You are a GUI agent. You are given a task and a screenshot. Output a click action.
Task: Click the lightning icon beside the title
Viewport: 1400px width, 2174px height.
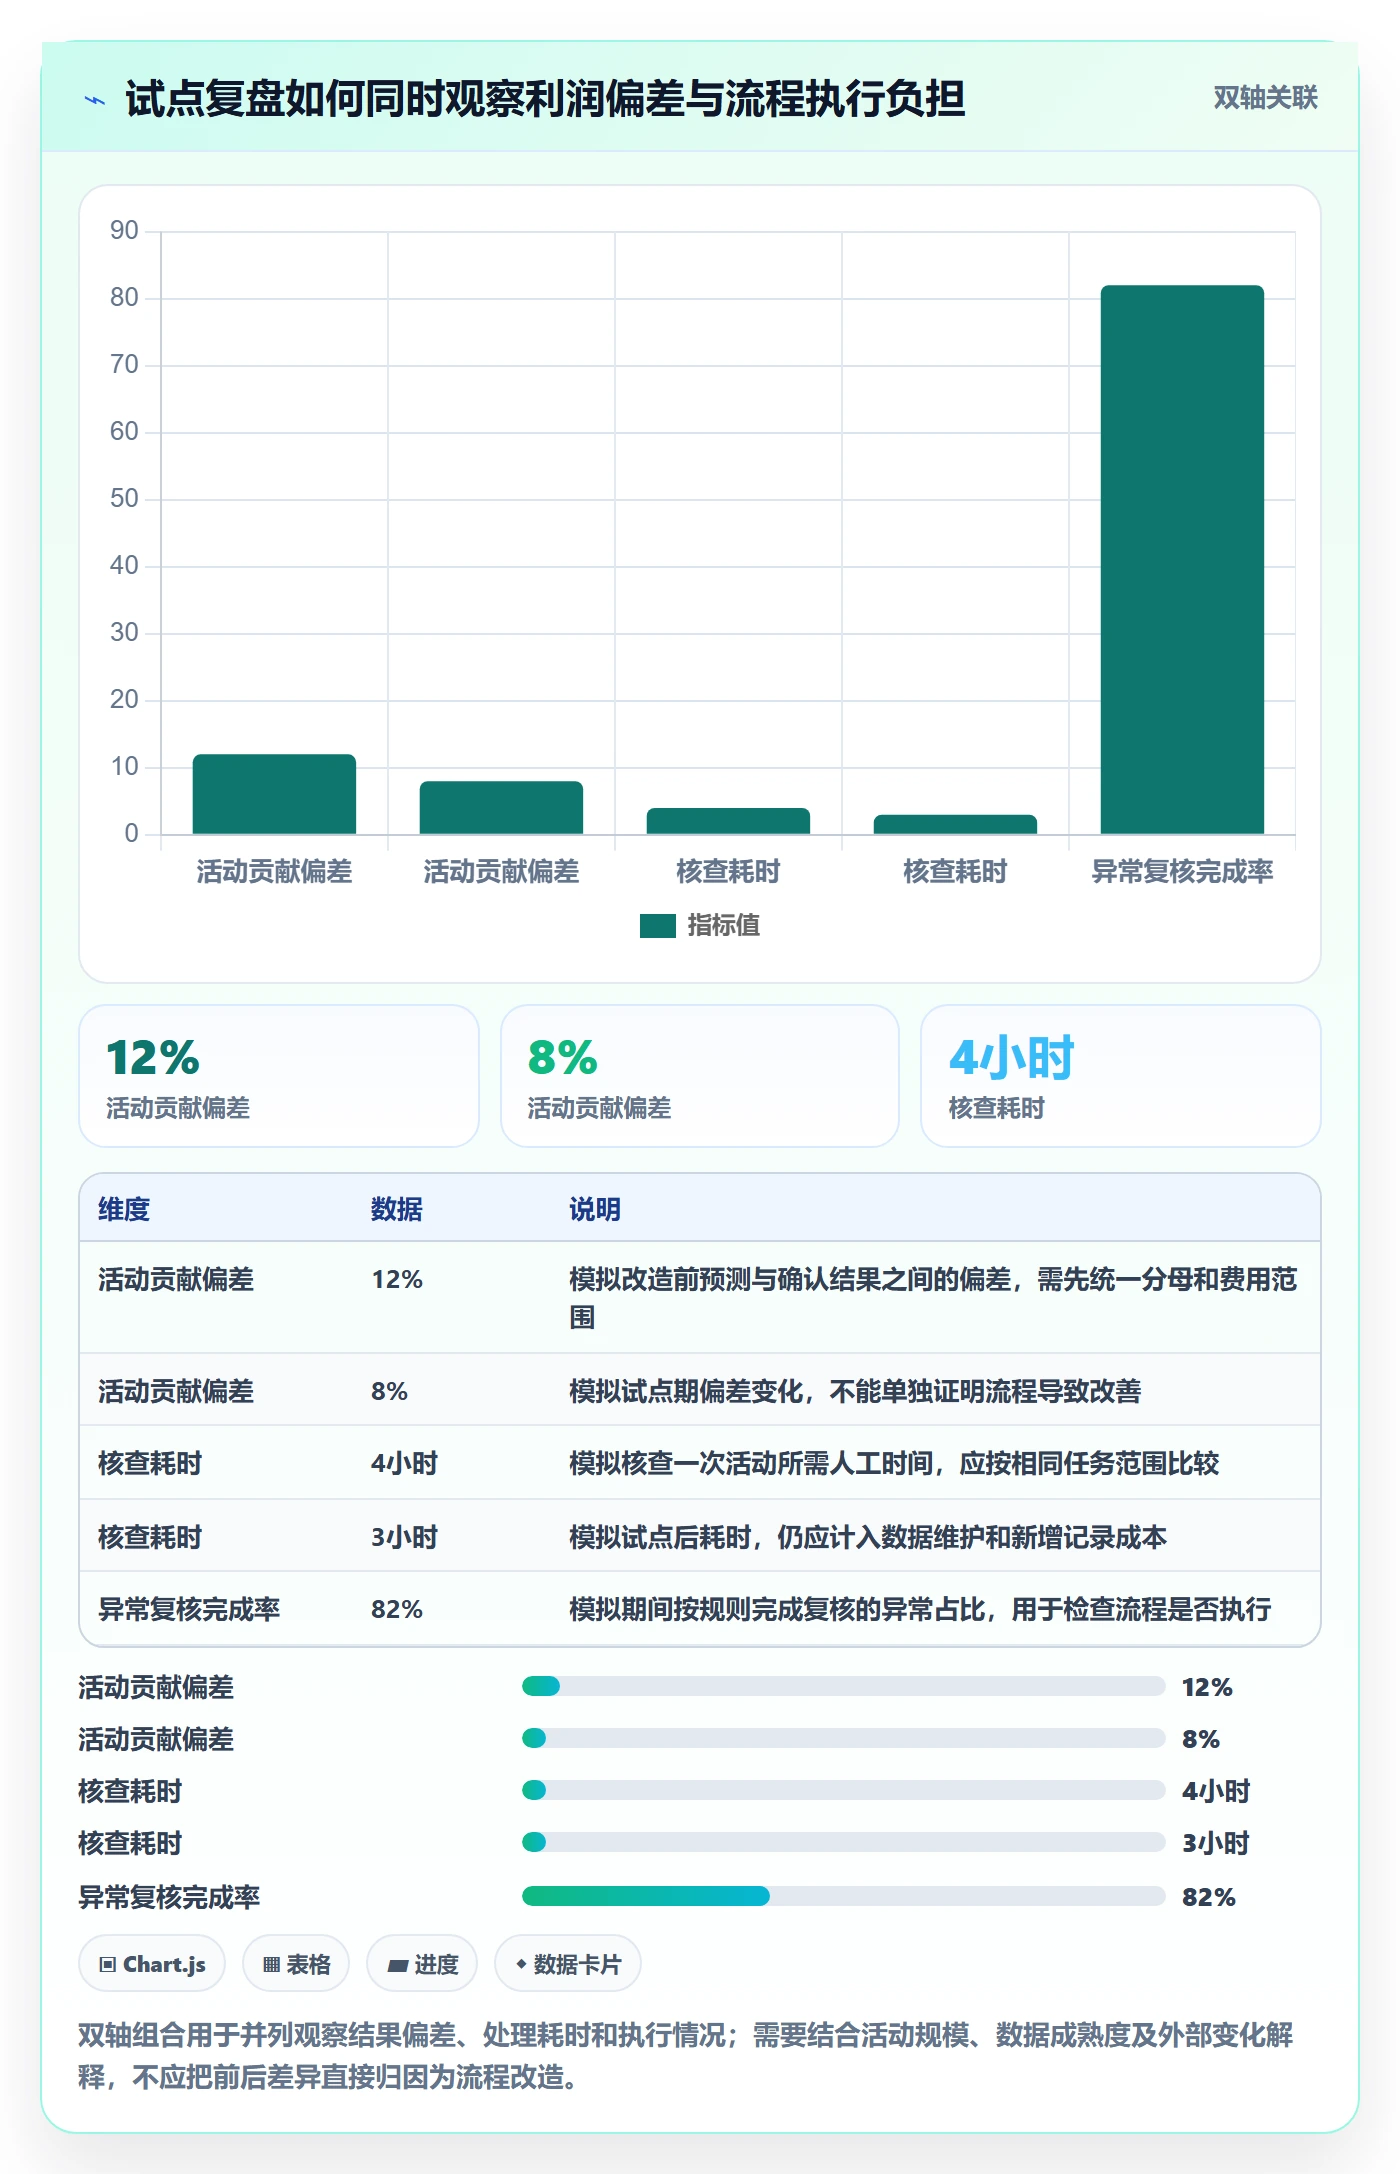(95, 100)
